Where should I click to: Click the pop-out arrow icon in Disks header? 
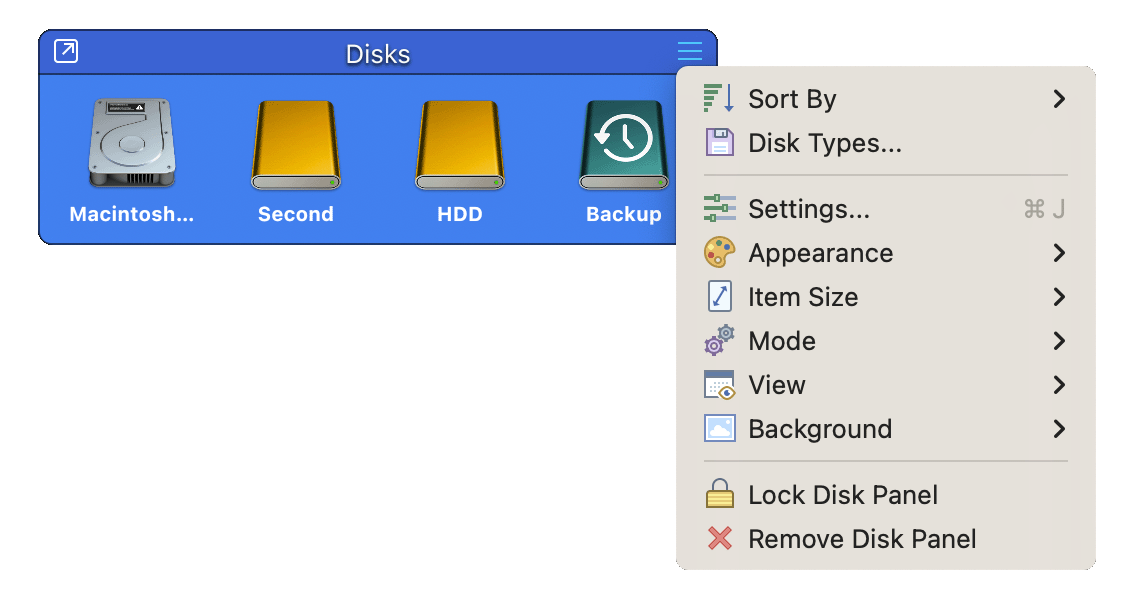pyautogui.click(x=66, y=51)
